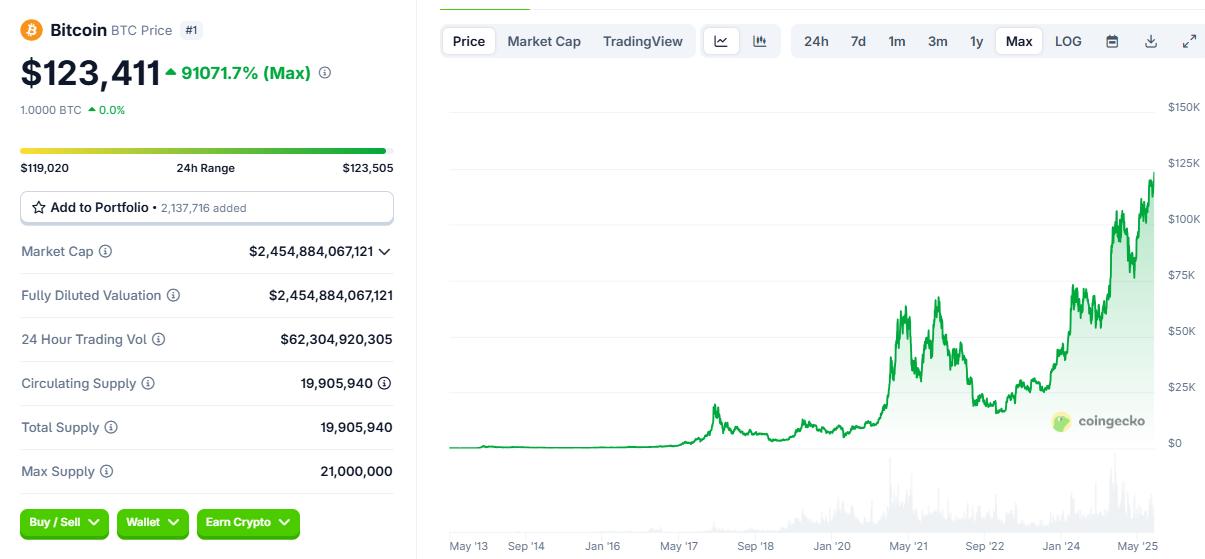Open the calendar date range picker
Image resolution: width=1205 pixels, height=559 pixels.
[x=1112, y=41]
